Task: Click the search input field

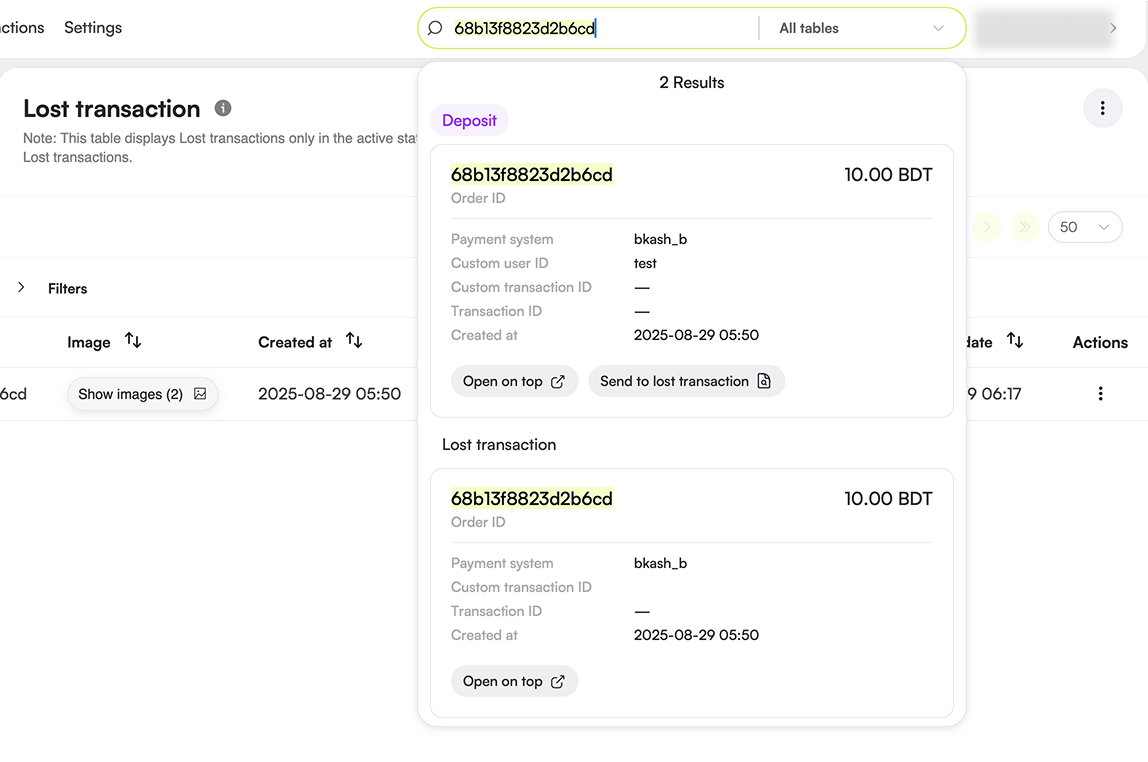Action: pos(600,29)
